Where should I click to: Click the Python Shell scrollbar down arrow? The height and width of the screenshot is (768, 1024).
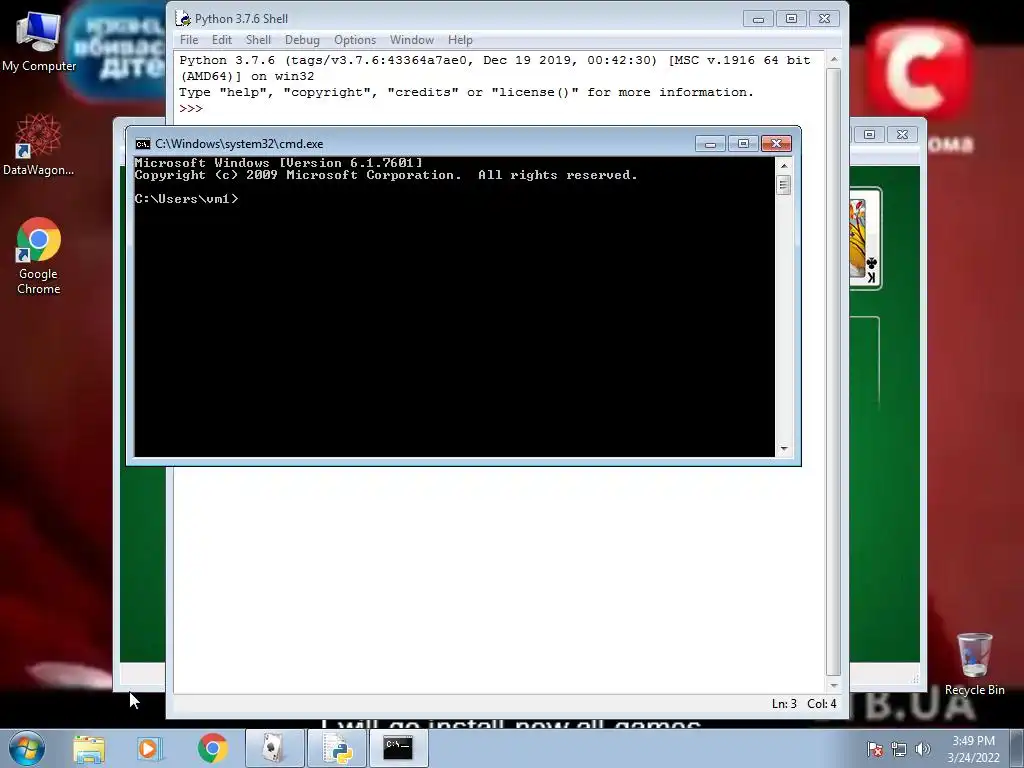point(833,685)
